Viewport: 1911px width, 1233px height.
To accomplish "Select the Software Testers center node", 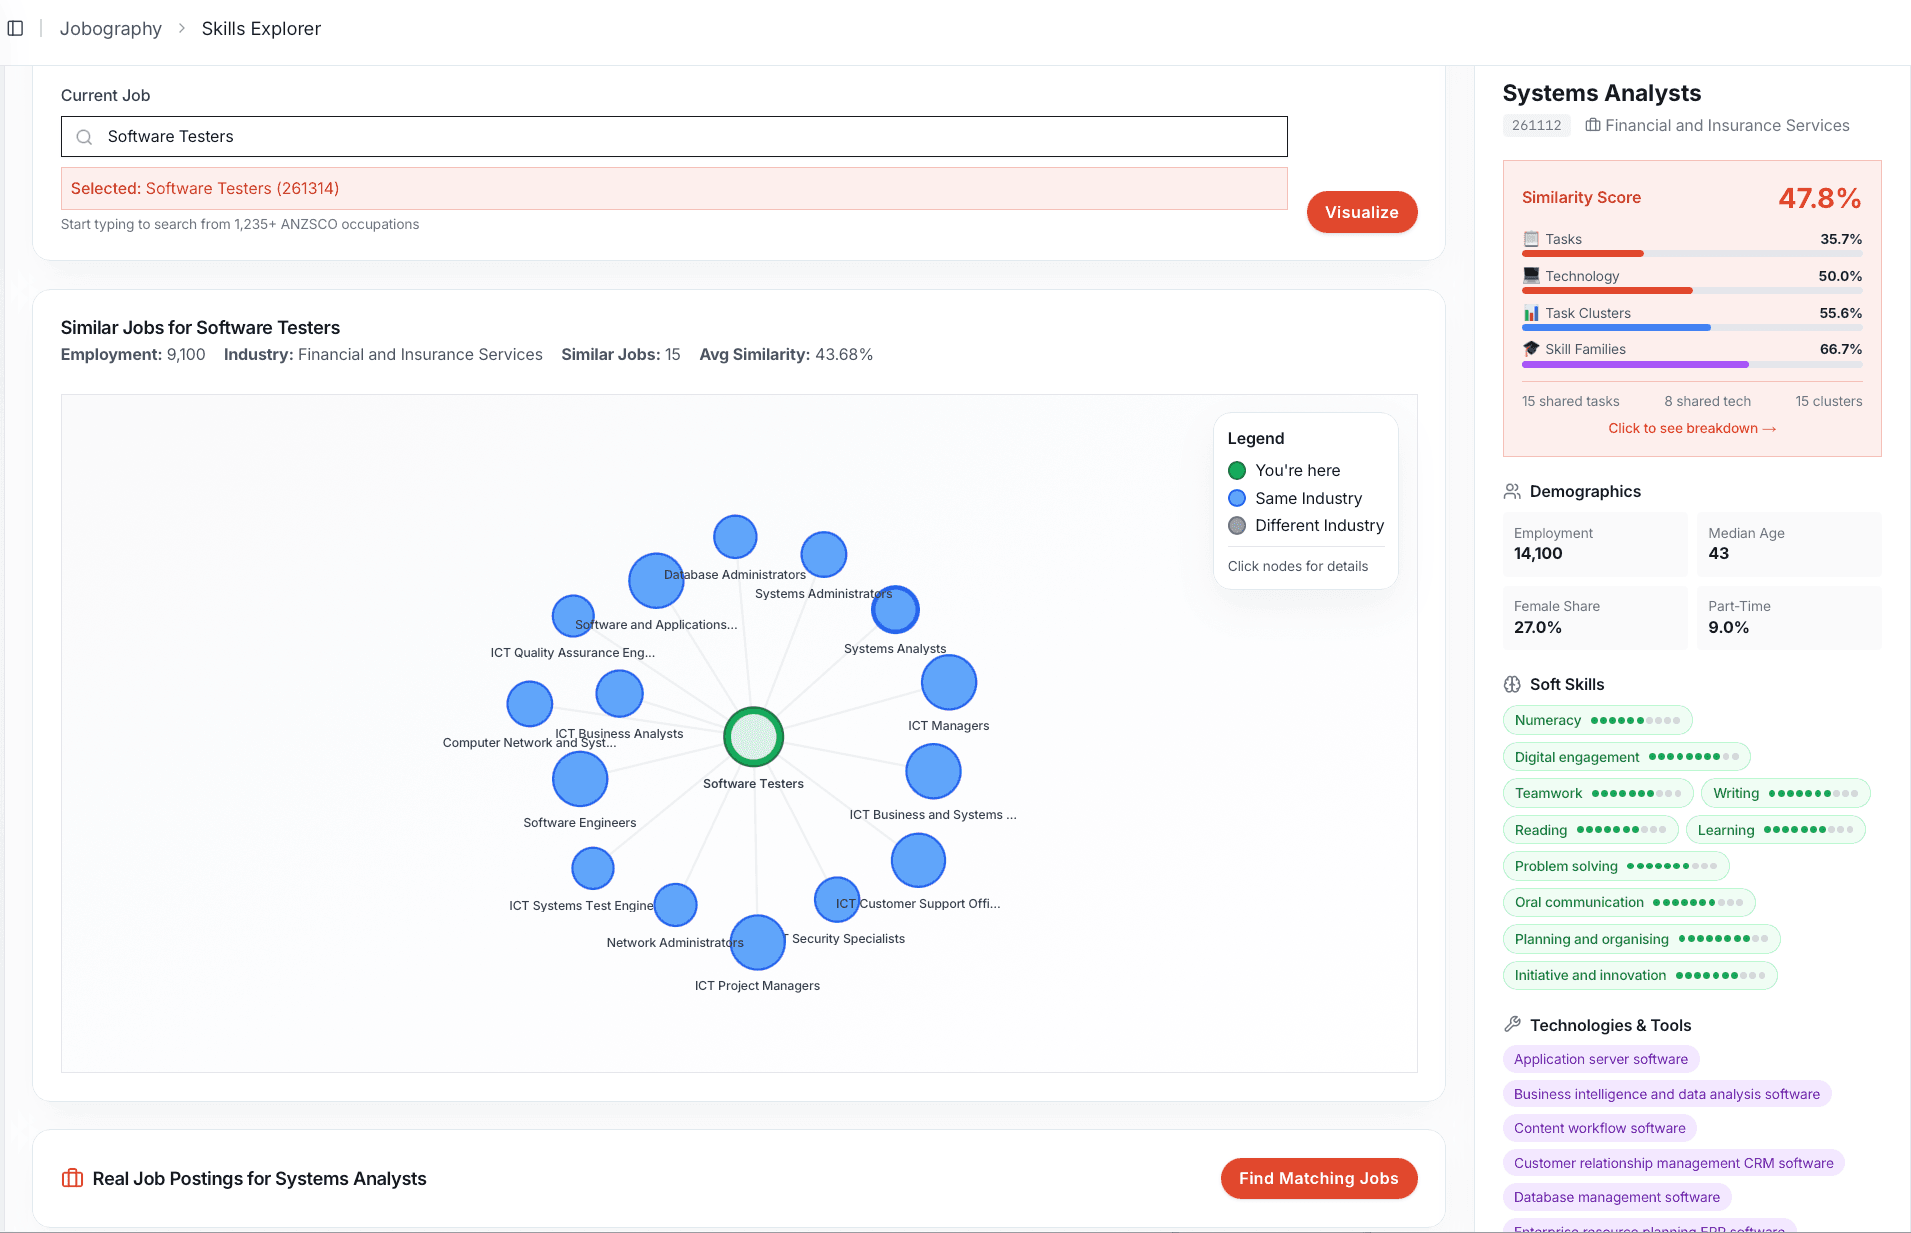I will point(753,737).
